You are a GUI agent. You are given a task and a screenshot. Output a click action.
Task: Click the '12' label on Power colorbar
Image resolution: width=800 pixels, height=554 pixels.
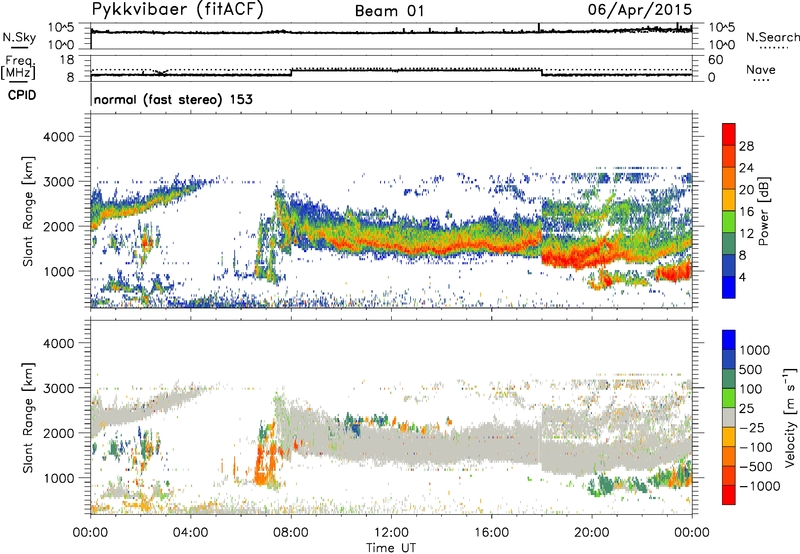pos(746,234)
